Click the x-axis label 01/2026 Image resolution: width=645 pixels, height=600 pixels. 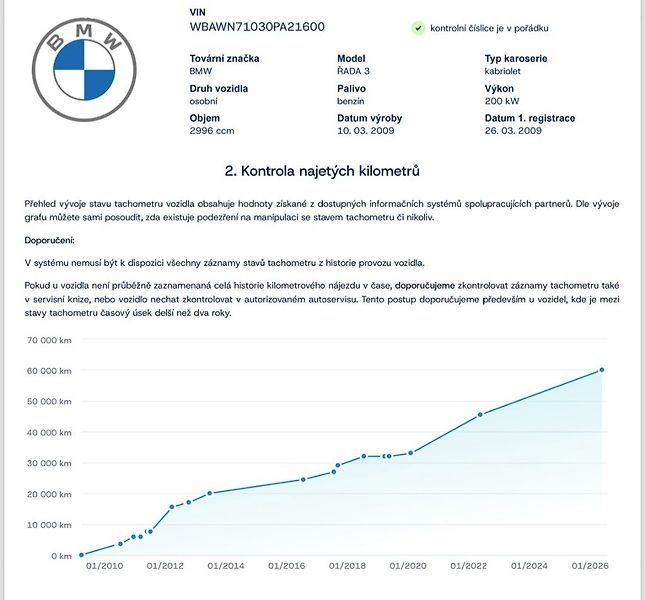point(590,566)
